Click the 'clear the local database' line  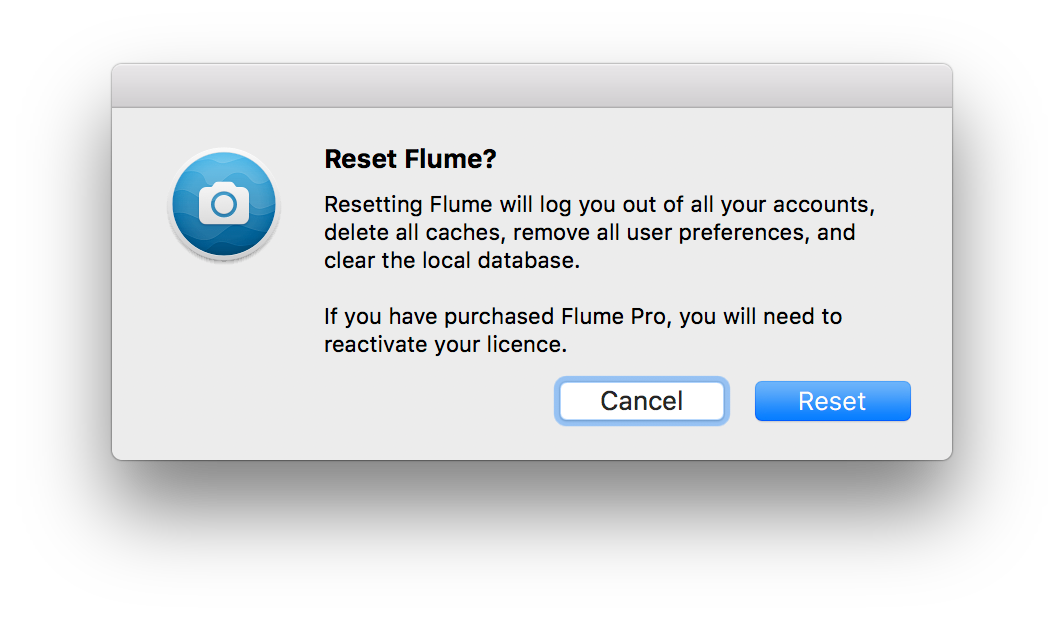tap(452, 260)
